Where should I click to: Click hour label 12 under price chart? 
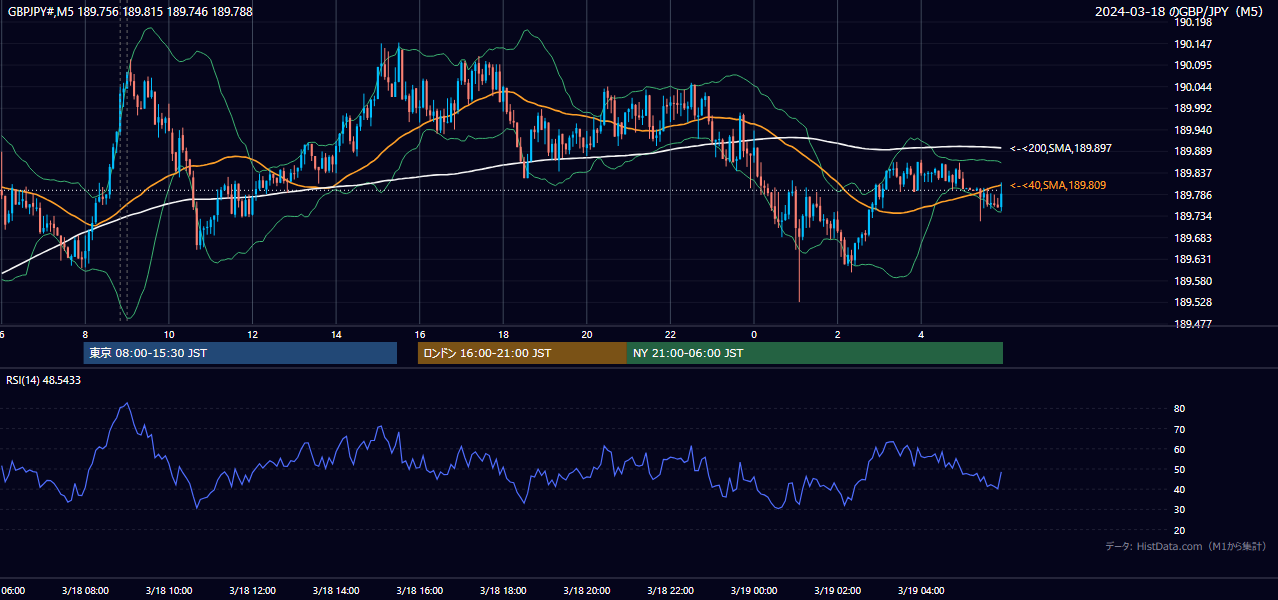coord(252,334)
